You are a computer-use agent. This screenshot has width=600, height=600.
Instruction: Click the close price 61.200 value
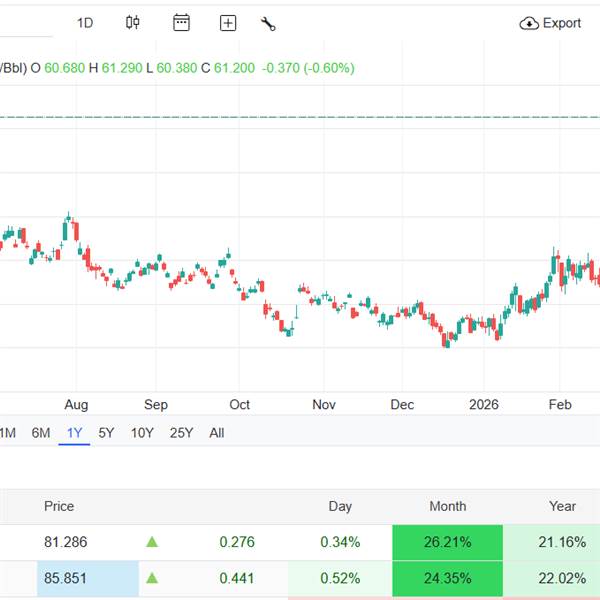point(234,68)
